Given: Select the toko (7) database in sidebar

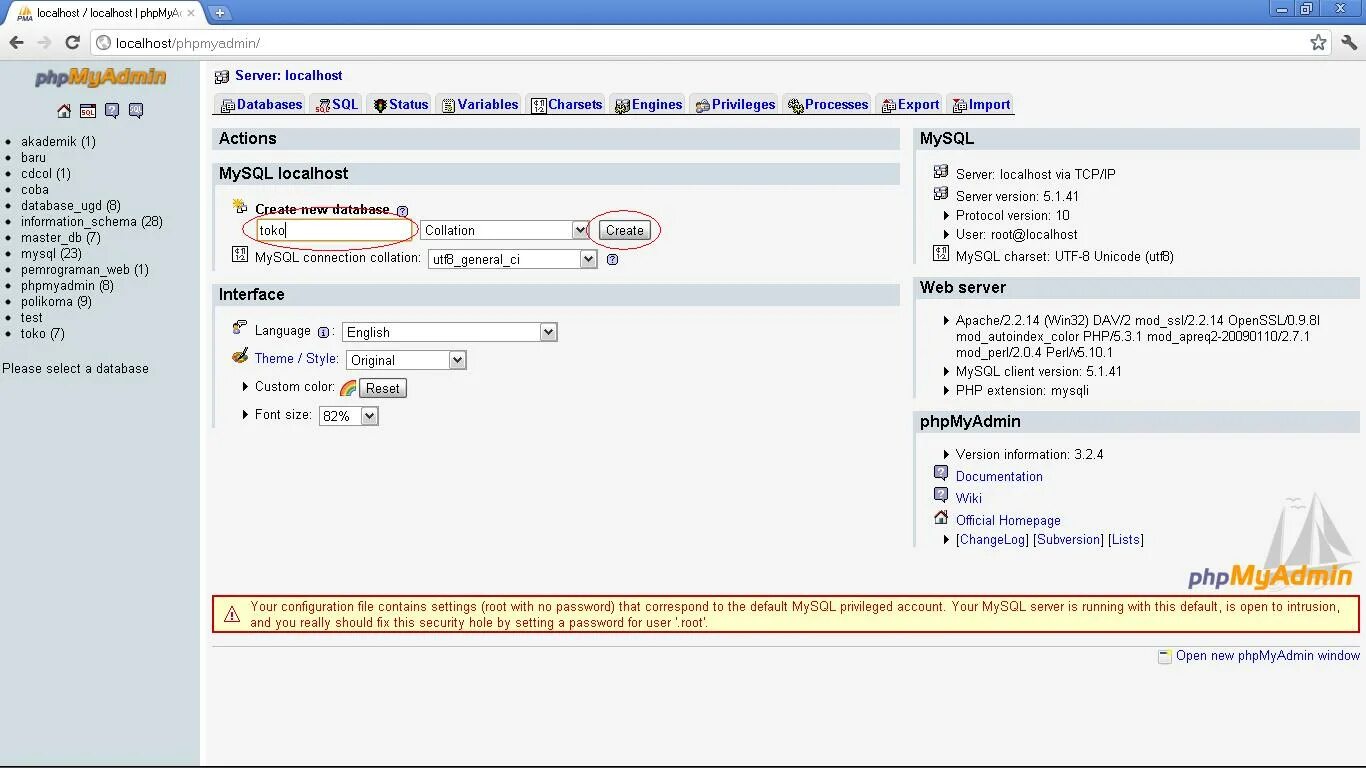Looking at the screenshot, I should coord(42,334).
